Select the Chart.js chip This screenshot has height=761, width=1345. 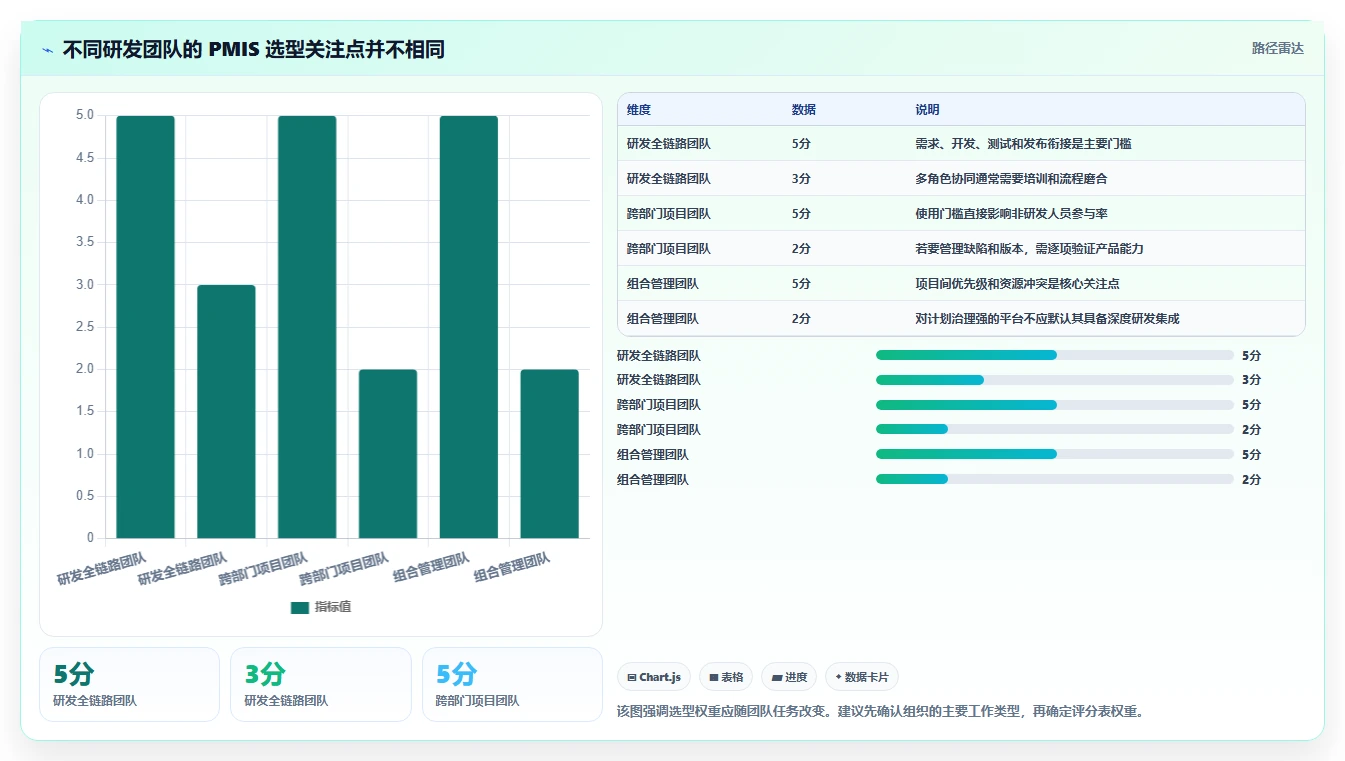[654, 677]
